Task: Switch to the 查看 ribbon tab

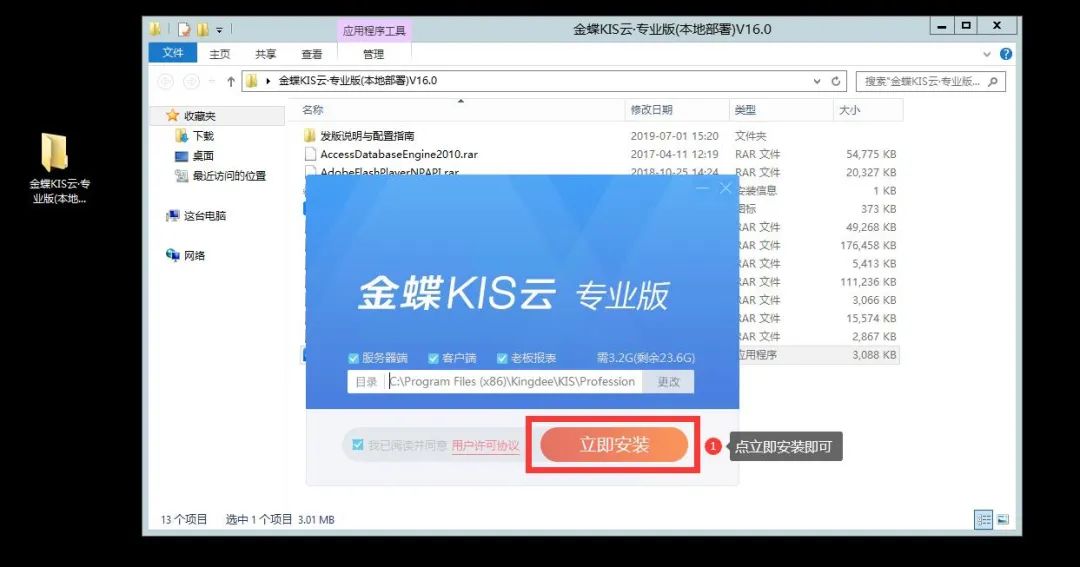Action: (x=312, y=54)
